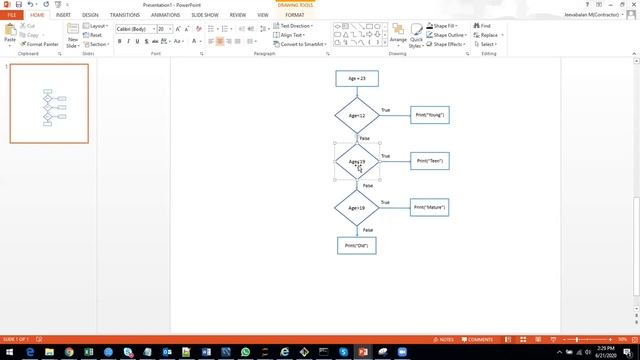Select slide 1 thumbnail
This screenshot has width=640, height=360.
click(x=49, y=103)
